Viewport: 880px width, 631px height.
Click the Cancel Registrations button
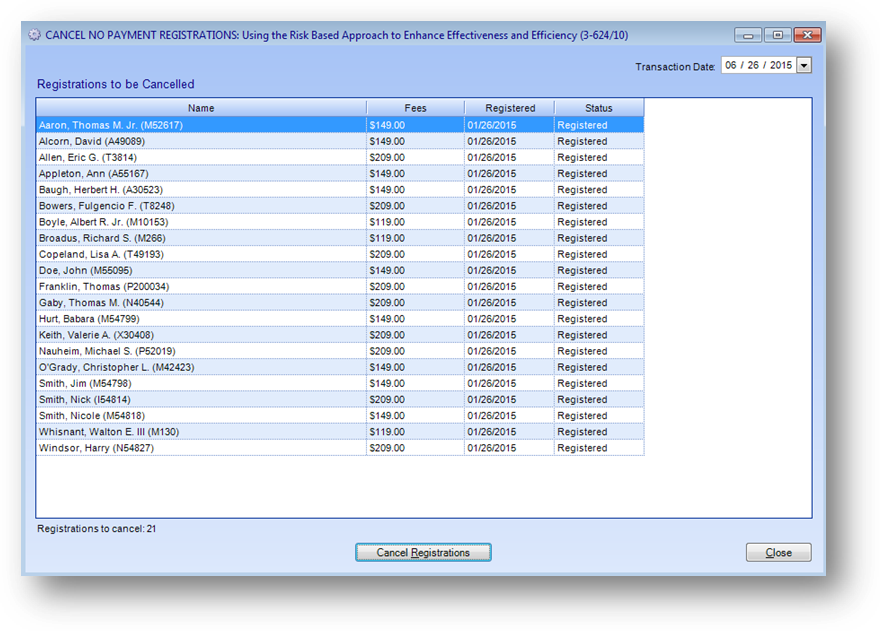(423, 552)
